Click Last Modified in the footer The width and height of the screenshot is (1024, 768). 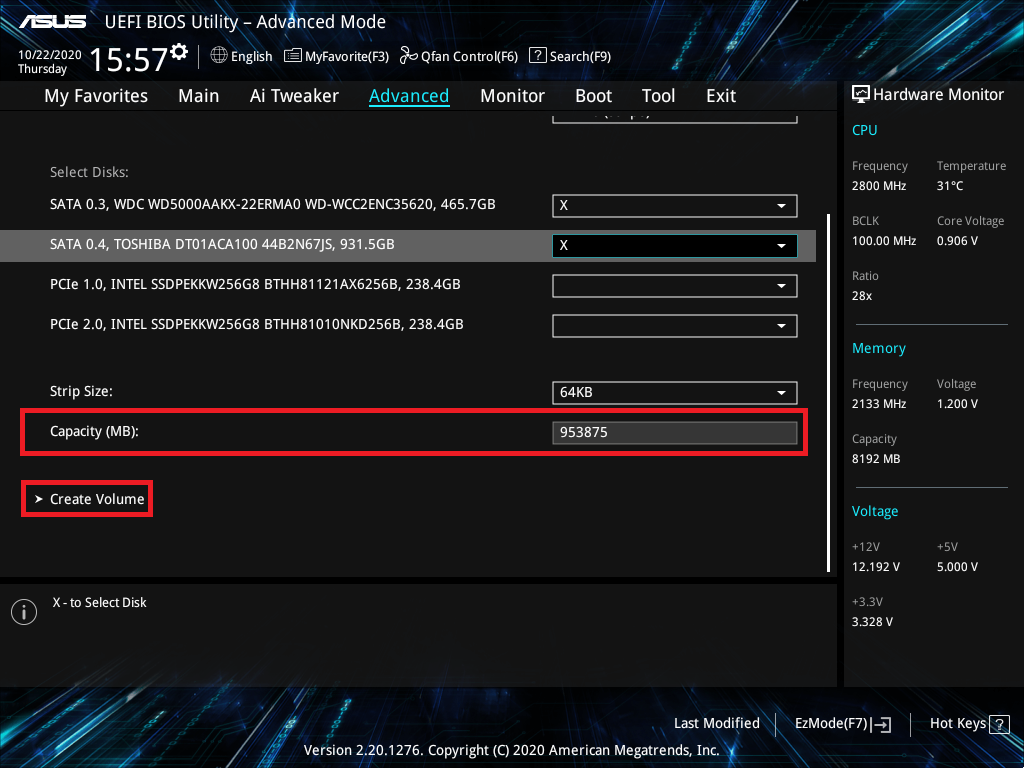pyautogui.click(x=716, y=723)
